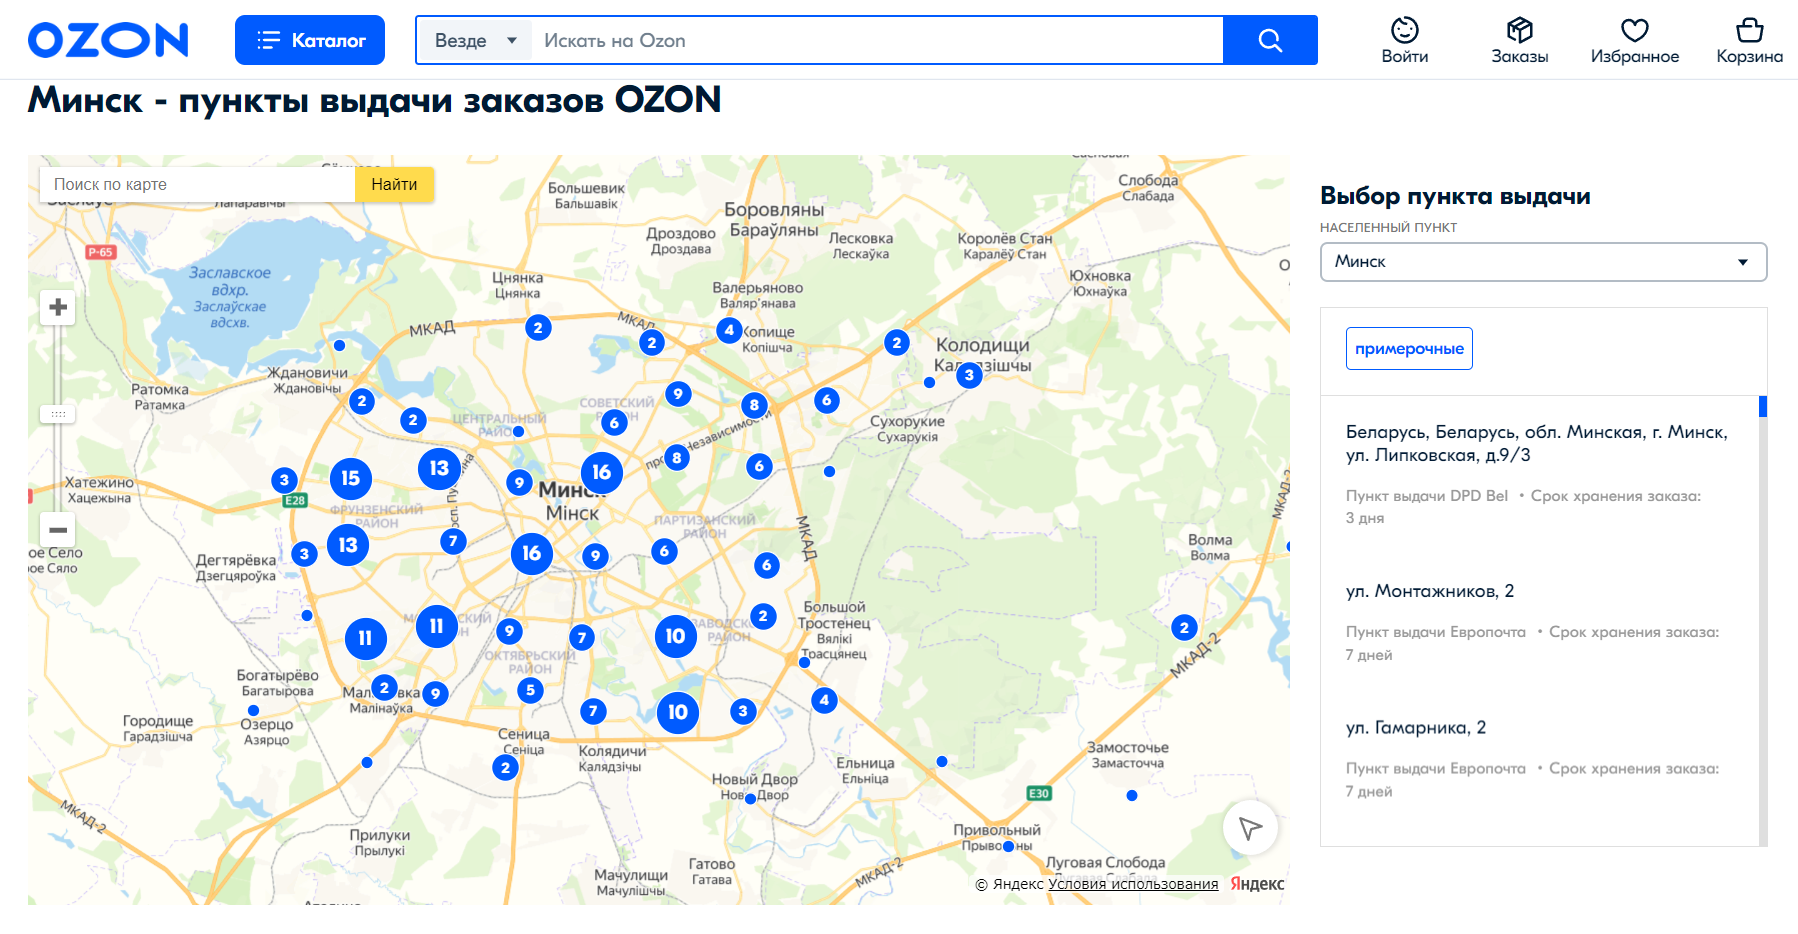
Task: Click cluster 3 near Колодищи
Action: [968, 375]
